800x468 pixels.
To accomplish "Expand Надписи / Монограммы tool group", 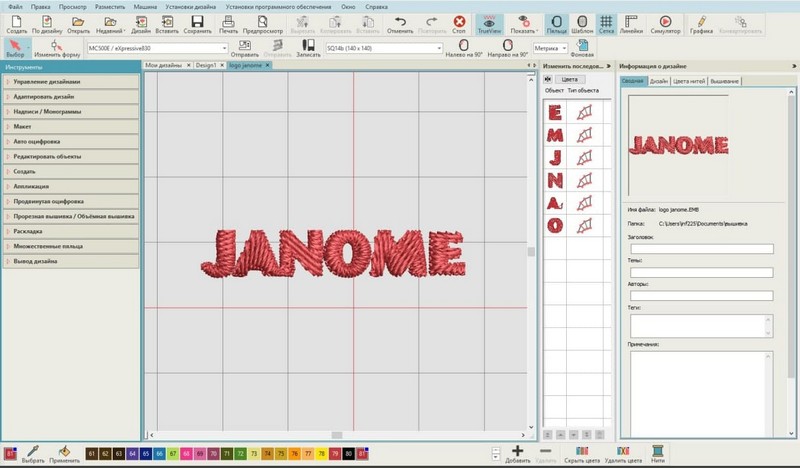I will click(x=71, y=111).
